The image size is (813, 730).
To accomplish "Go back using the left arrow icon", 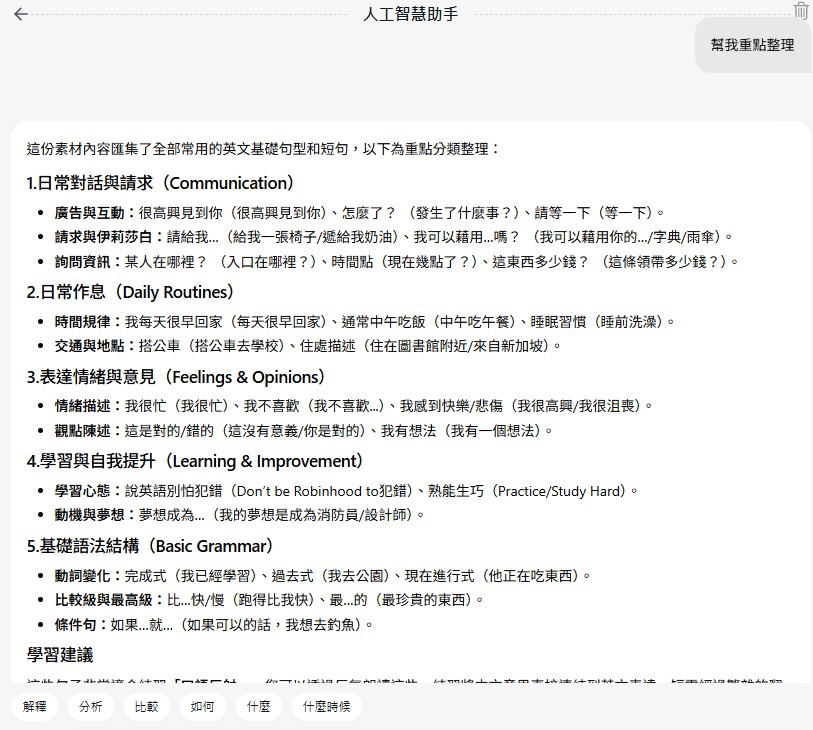I will pos(21,14).
